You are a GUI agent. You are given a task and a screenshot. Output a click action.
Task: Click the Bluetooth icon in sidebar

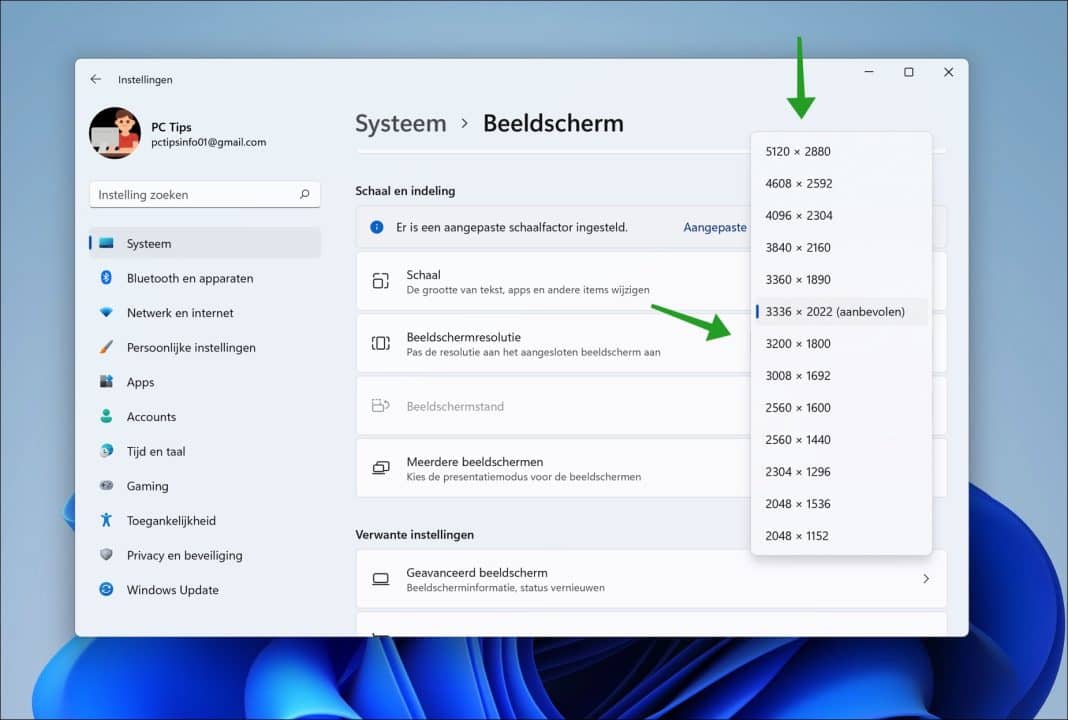[106, 277]
